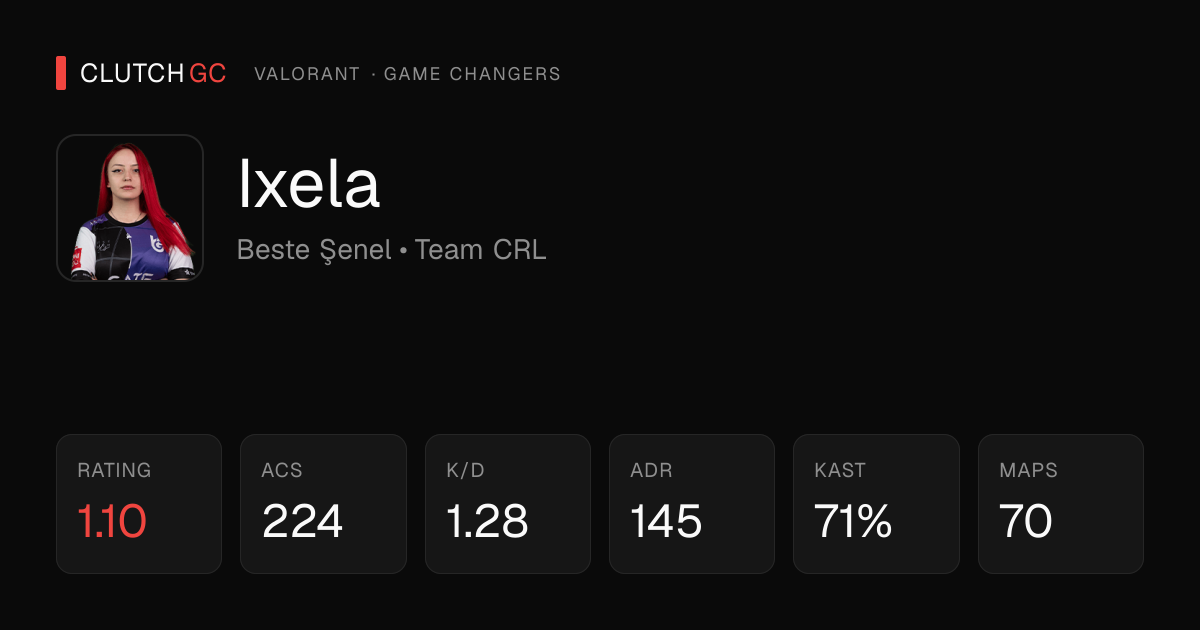Open the Team CRL link
The width and height of the screenshot is (1200, 630).
coord(480,250)
